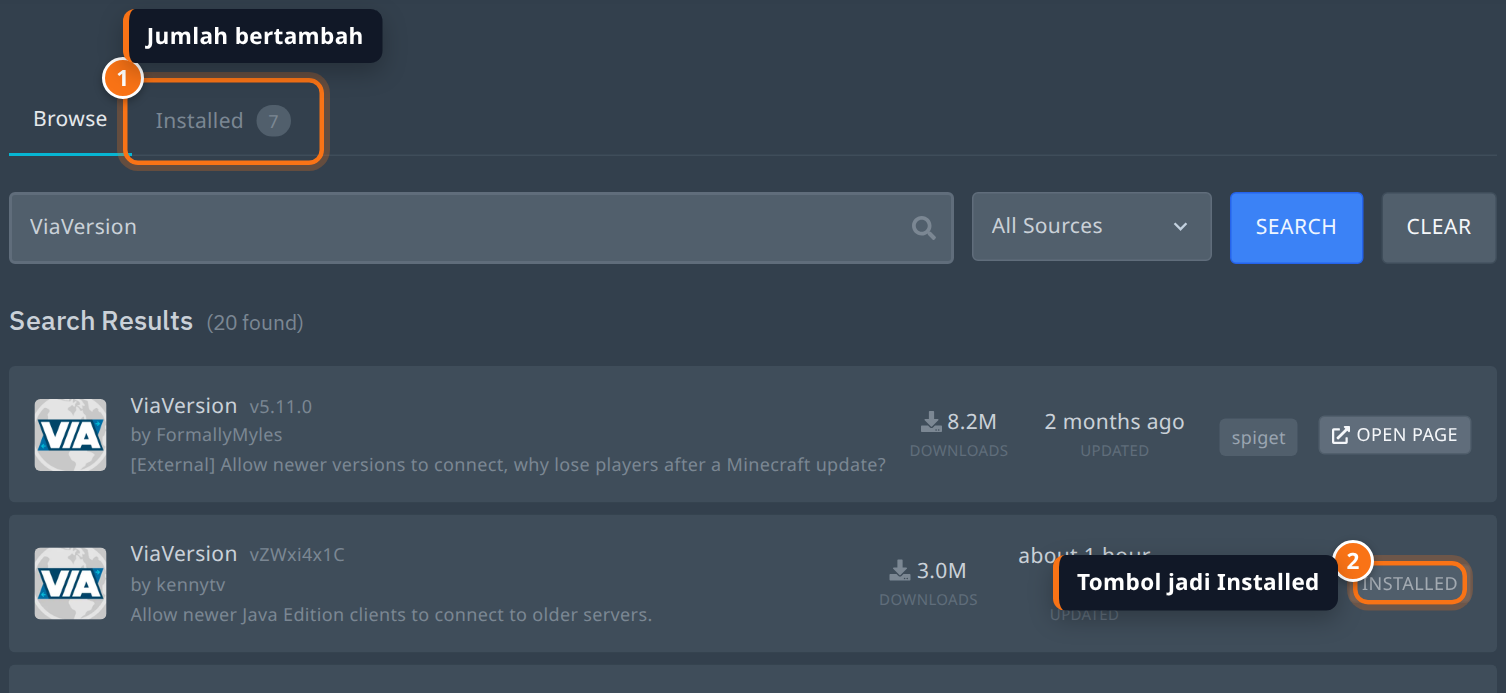Click the '(20 found)' results count
Image resolution: width=1506 pixels, height=693 pixels.
click(x=255, y=322)
